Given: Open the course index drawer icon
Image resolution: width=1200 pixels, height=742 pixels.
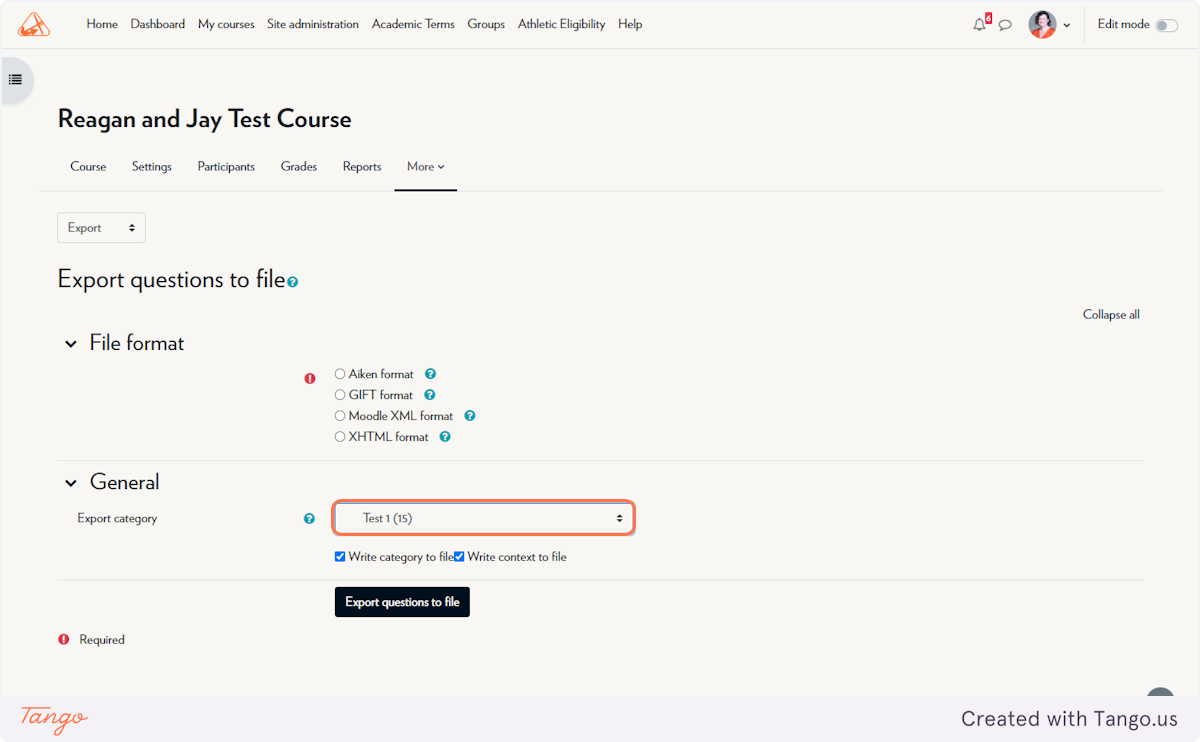Looking at the screenshot, I should tap(15, 79).
